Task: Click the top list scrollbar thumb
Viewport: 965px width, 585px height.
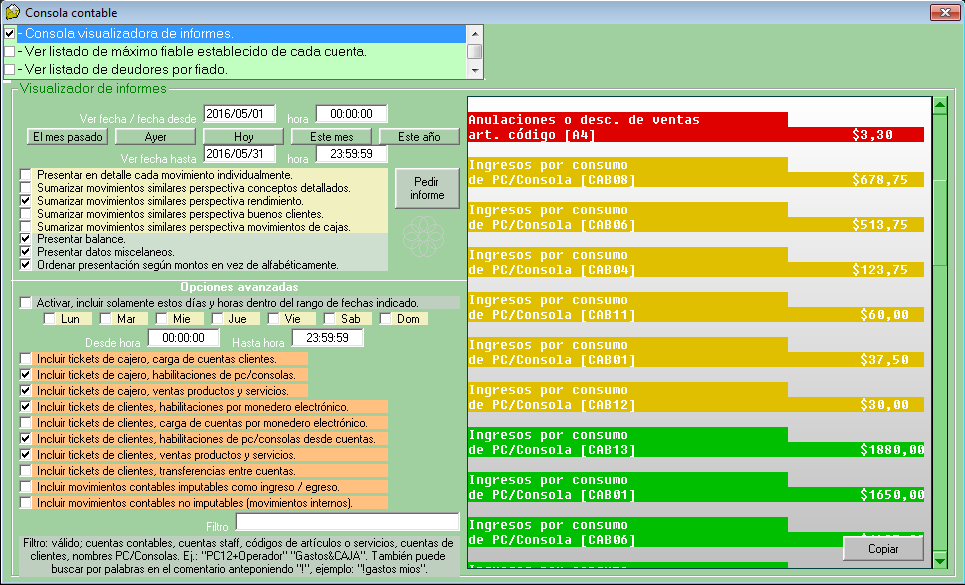Action: click(x=474, y=52)
